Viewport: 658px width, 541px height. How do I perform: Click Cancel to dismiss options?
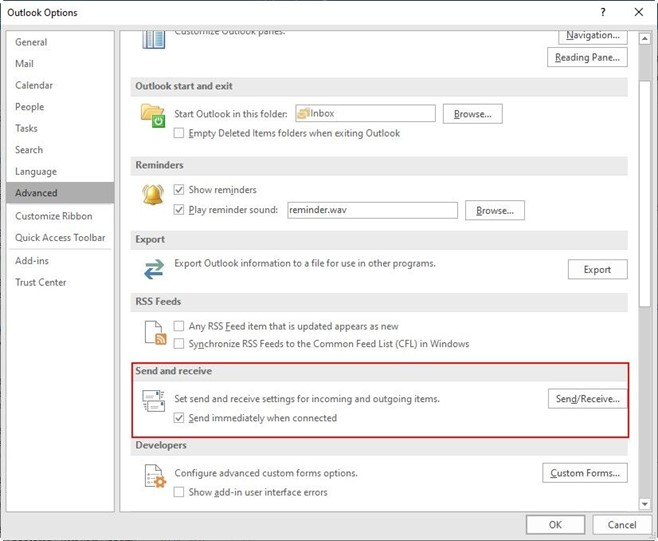(622, 525)
